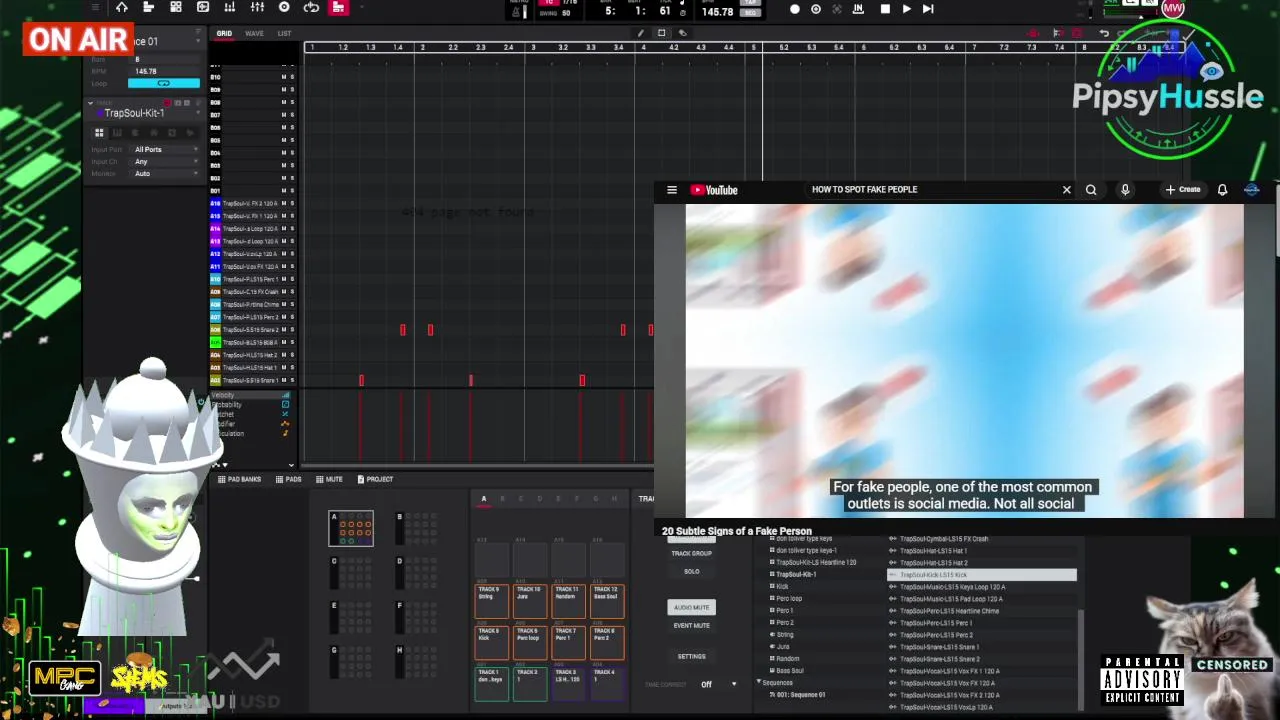
Task: Click the Play Start button
Action: click(928, 9)
